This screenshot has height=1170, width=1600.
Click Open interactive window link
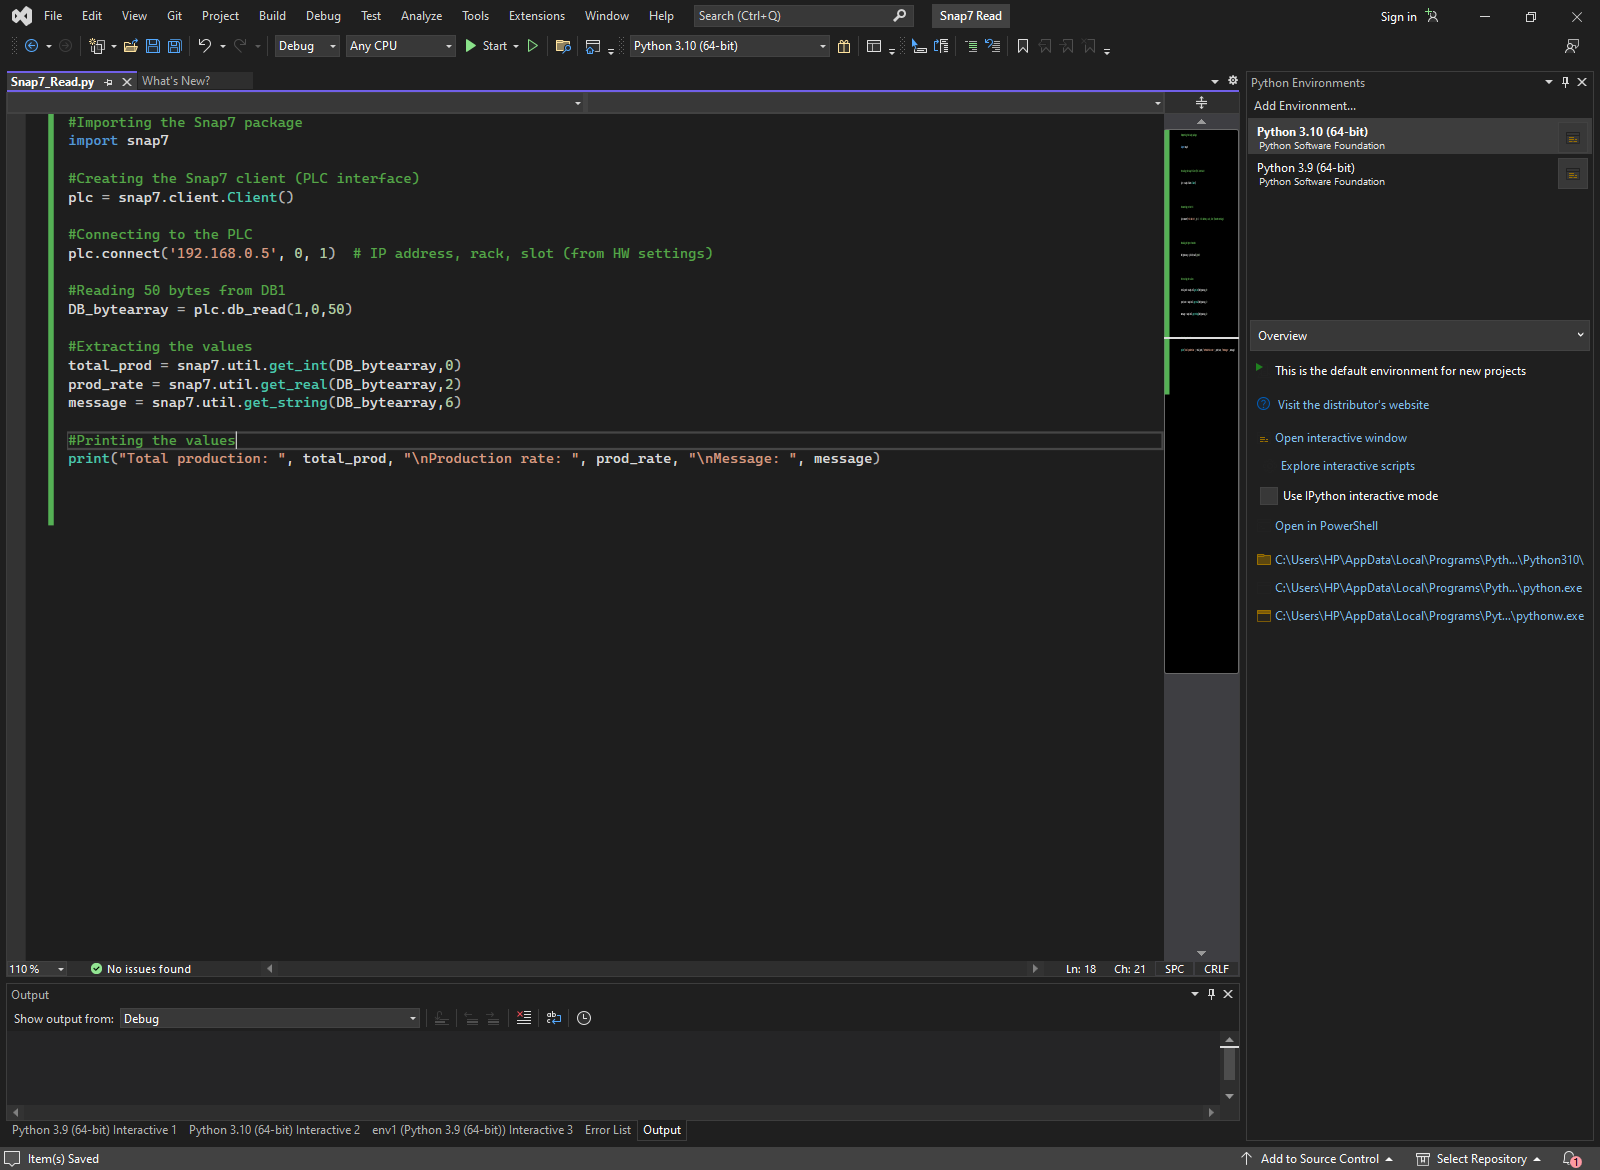[x=1340, y=438]
